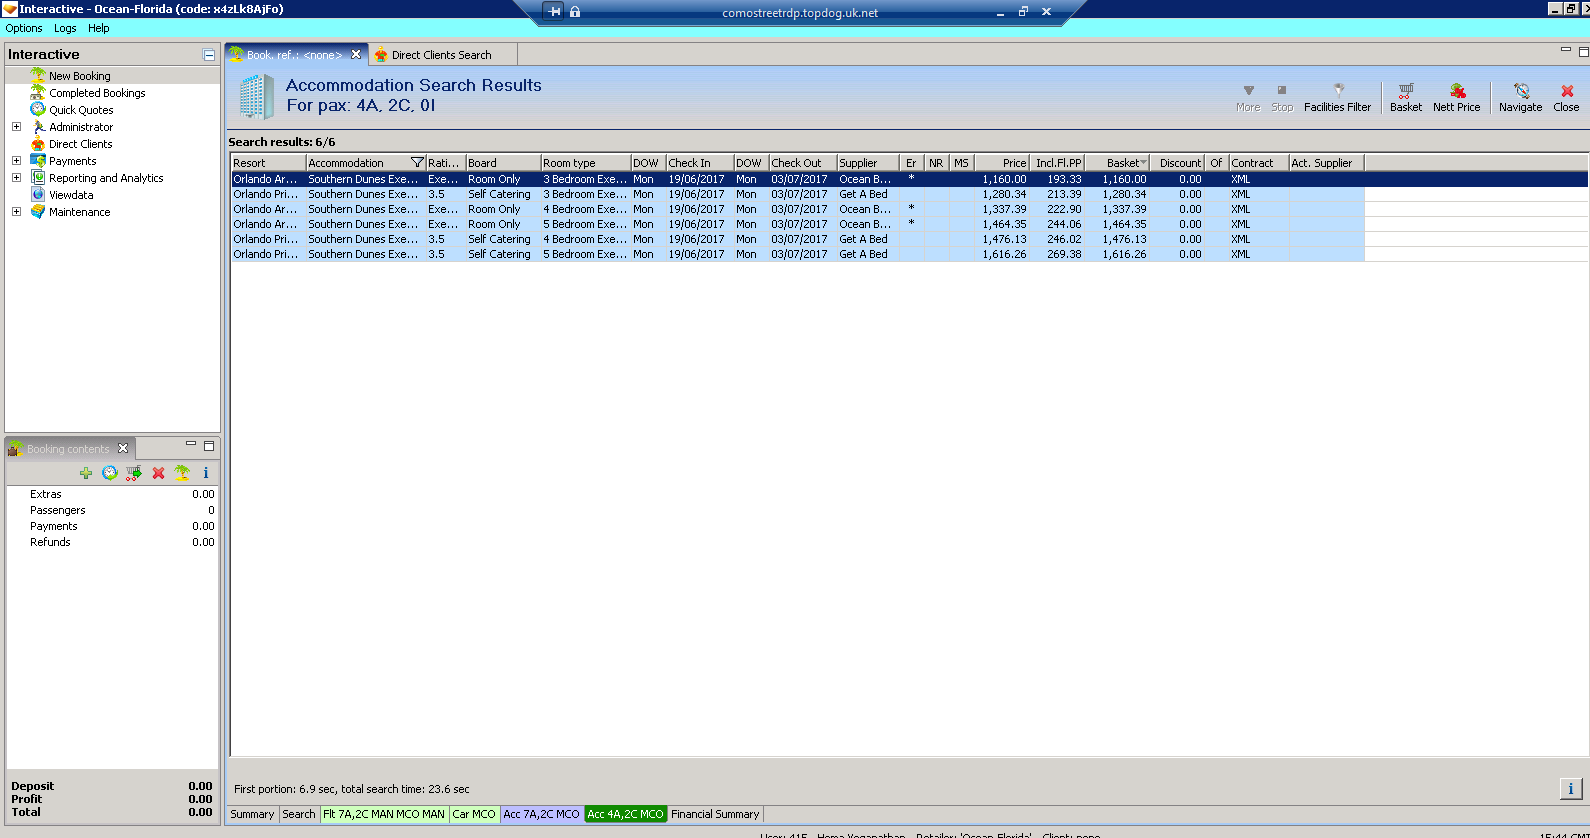This screenshot has width=1590, height=838.
Task: Click the info button at bottom right
Action: pos(1570,789)
